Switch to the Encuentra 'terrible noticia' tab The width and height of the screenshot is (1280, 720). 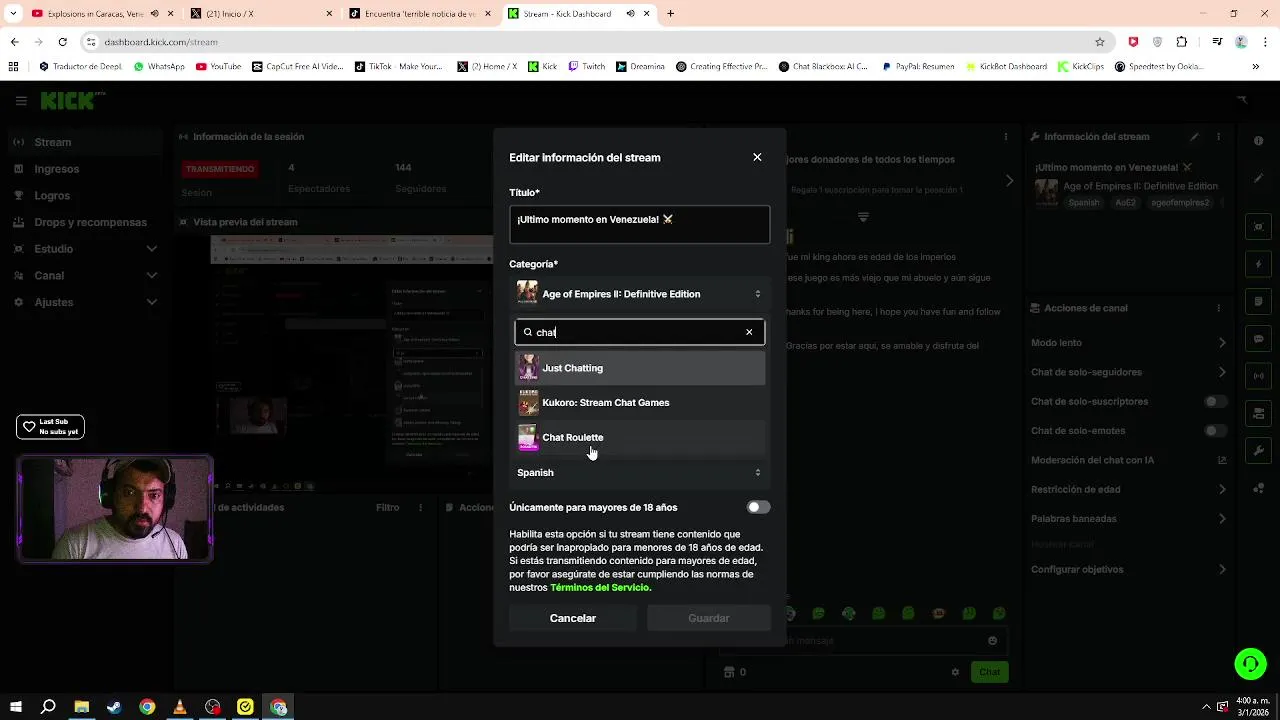pos(420,13)
